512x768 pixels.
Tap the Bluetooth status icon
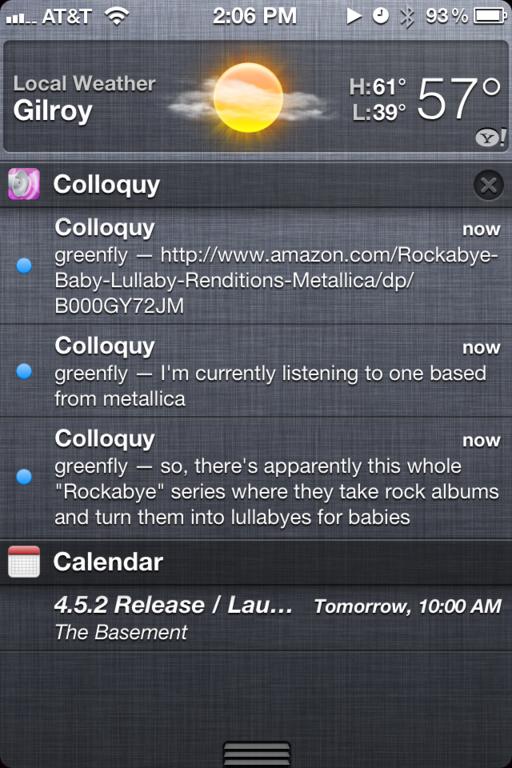[406, 17]
